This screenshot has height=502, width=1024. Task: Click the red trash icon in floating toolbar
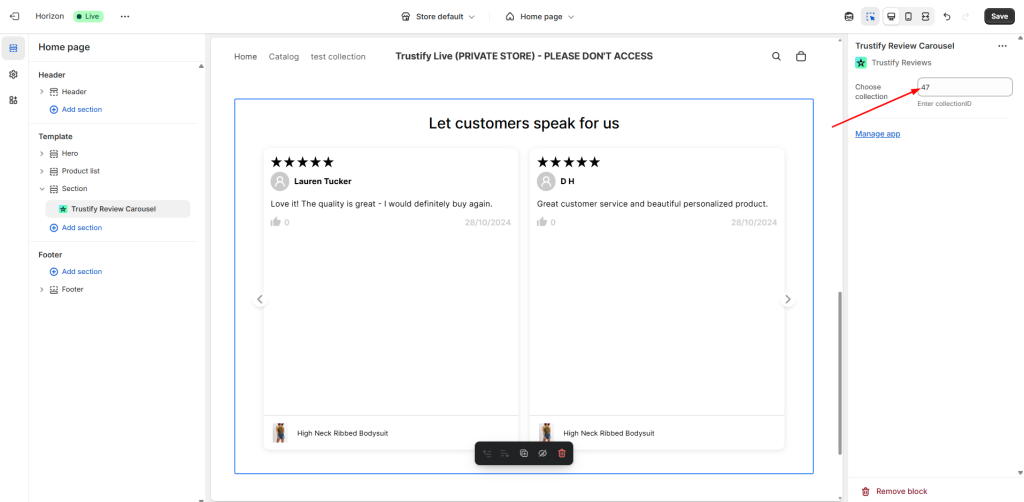[x=562, y=453]
